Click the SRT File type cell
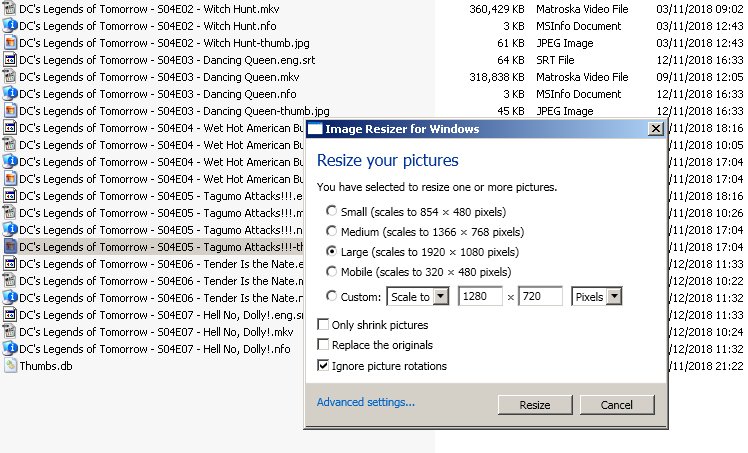Screen dimensions: 748x453 tap(555, 60)
